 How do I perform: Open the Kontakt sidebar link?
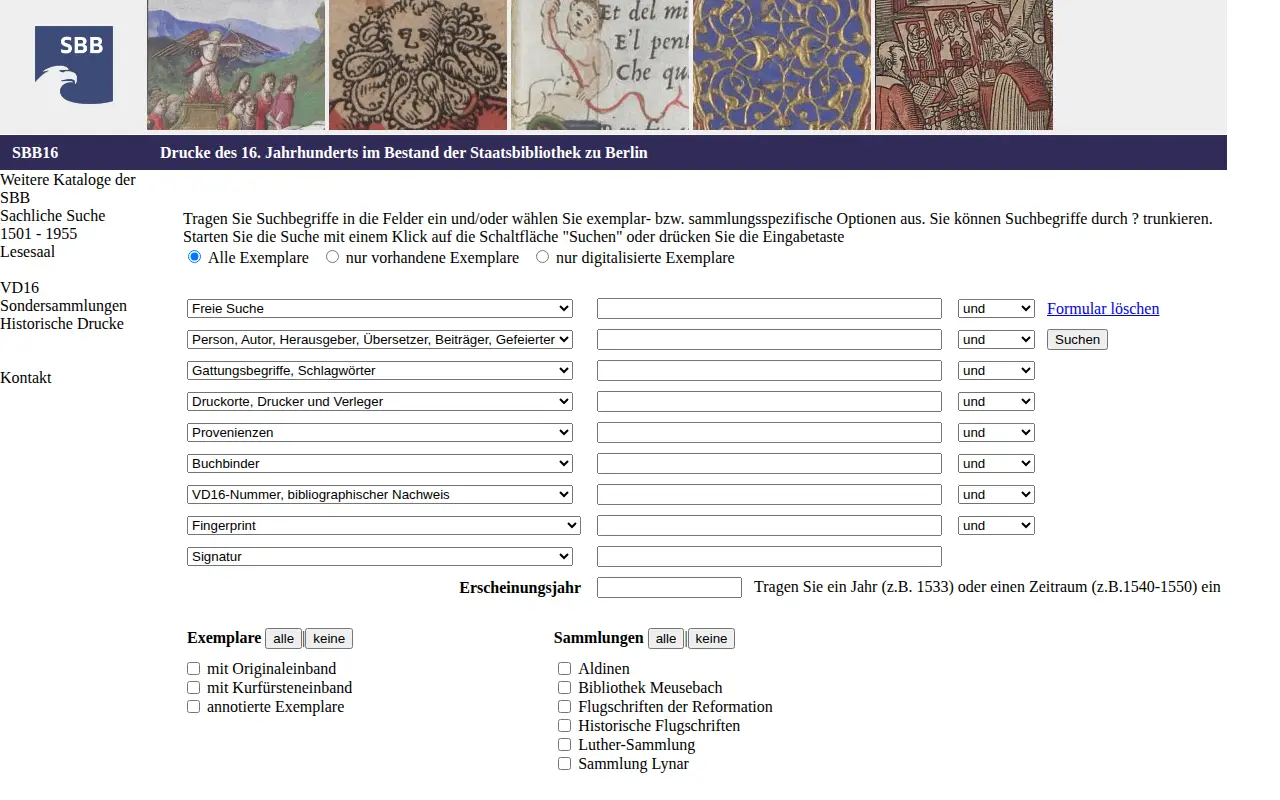(x=26, y=378)
